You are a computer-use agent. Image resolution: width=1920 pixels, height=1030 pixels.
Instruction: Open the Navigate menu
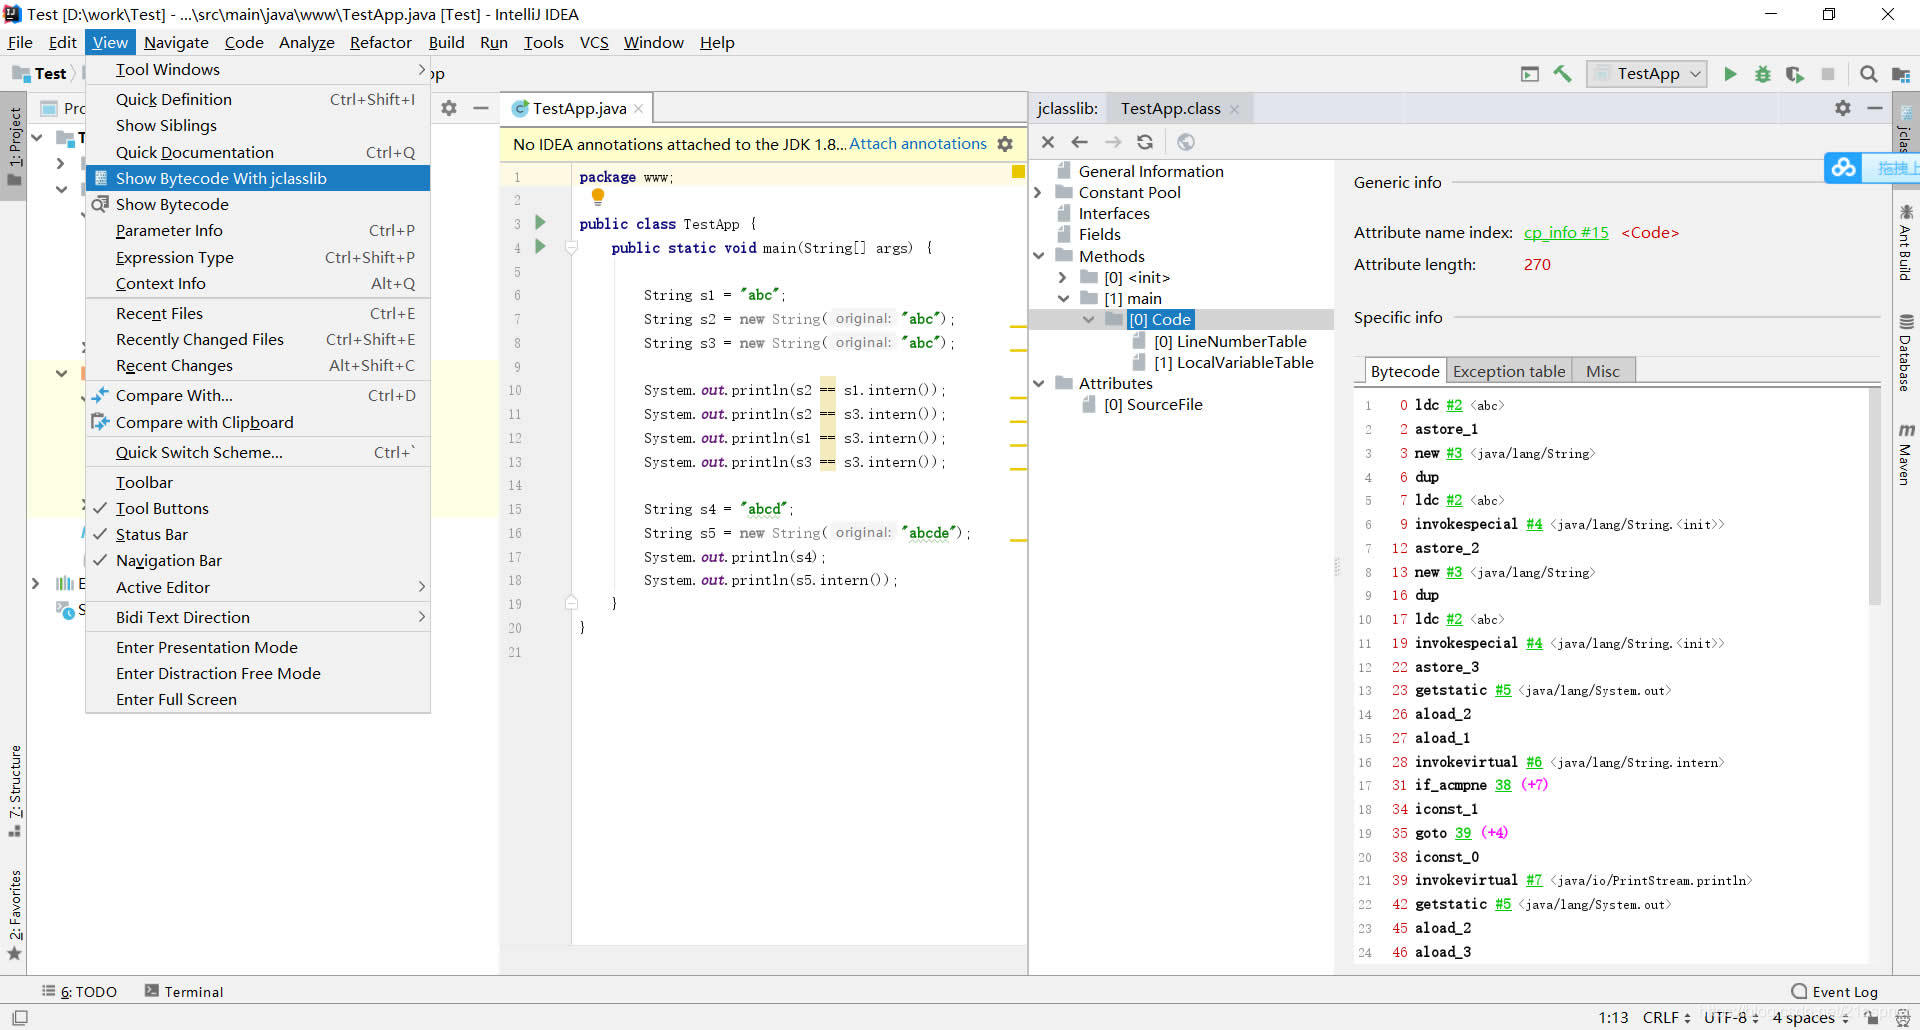coord(176,42)
